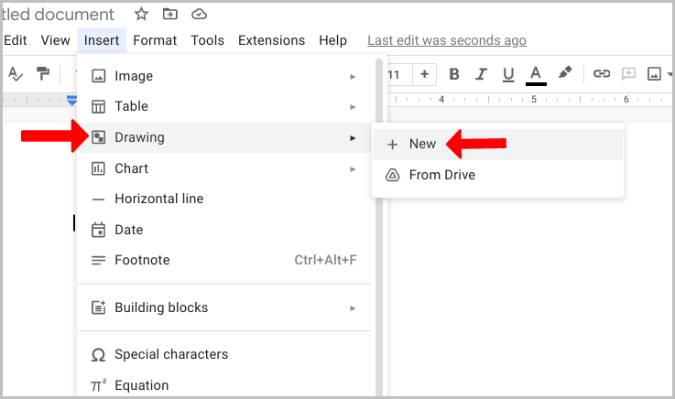Open Special characters dialog
This screenshot has height=399, width=675.
pos(224,355)
